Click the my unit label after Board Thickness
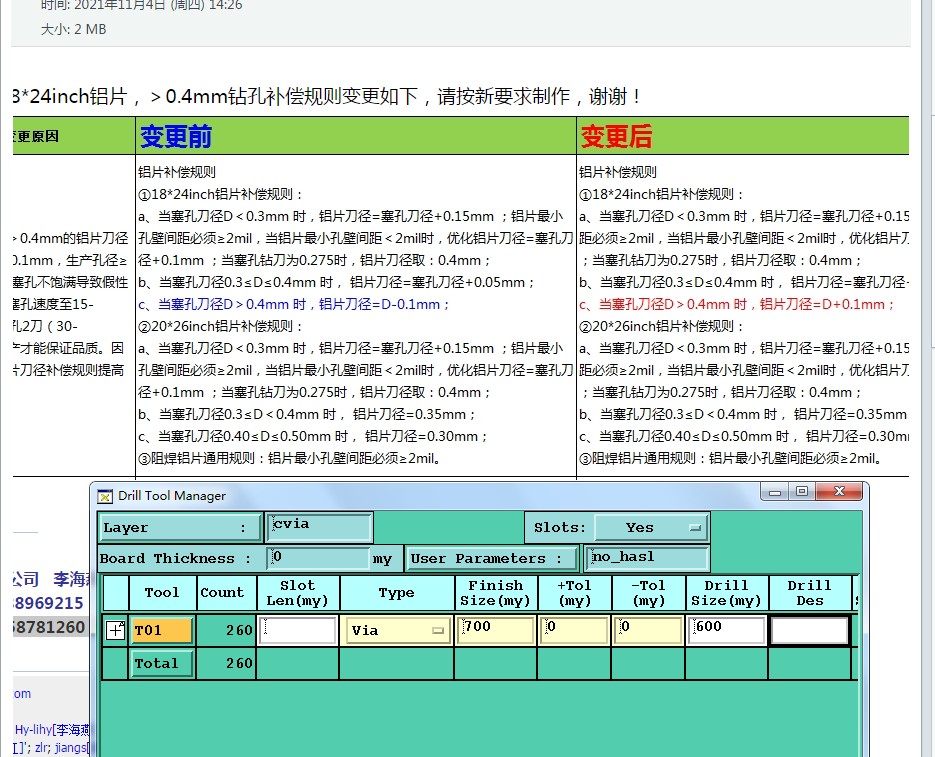Viewport: 935px width, 757px height. pyautogui.click(x=382, y=559)
